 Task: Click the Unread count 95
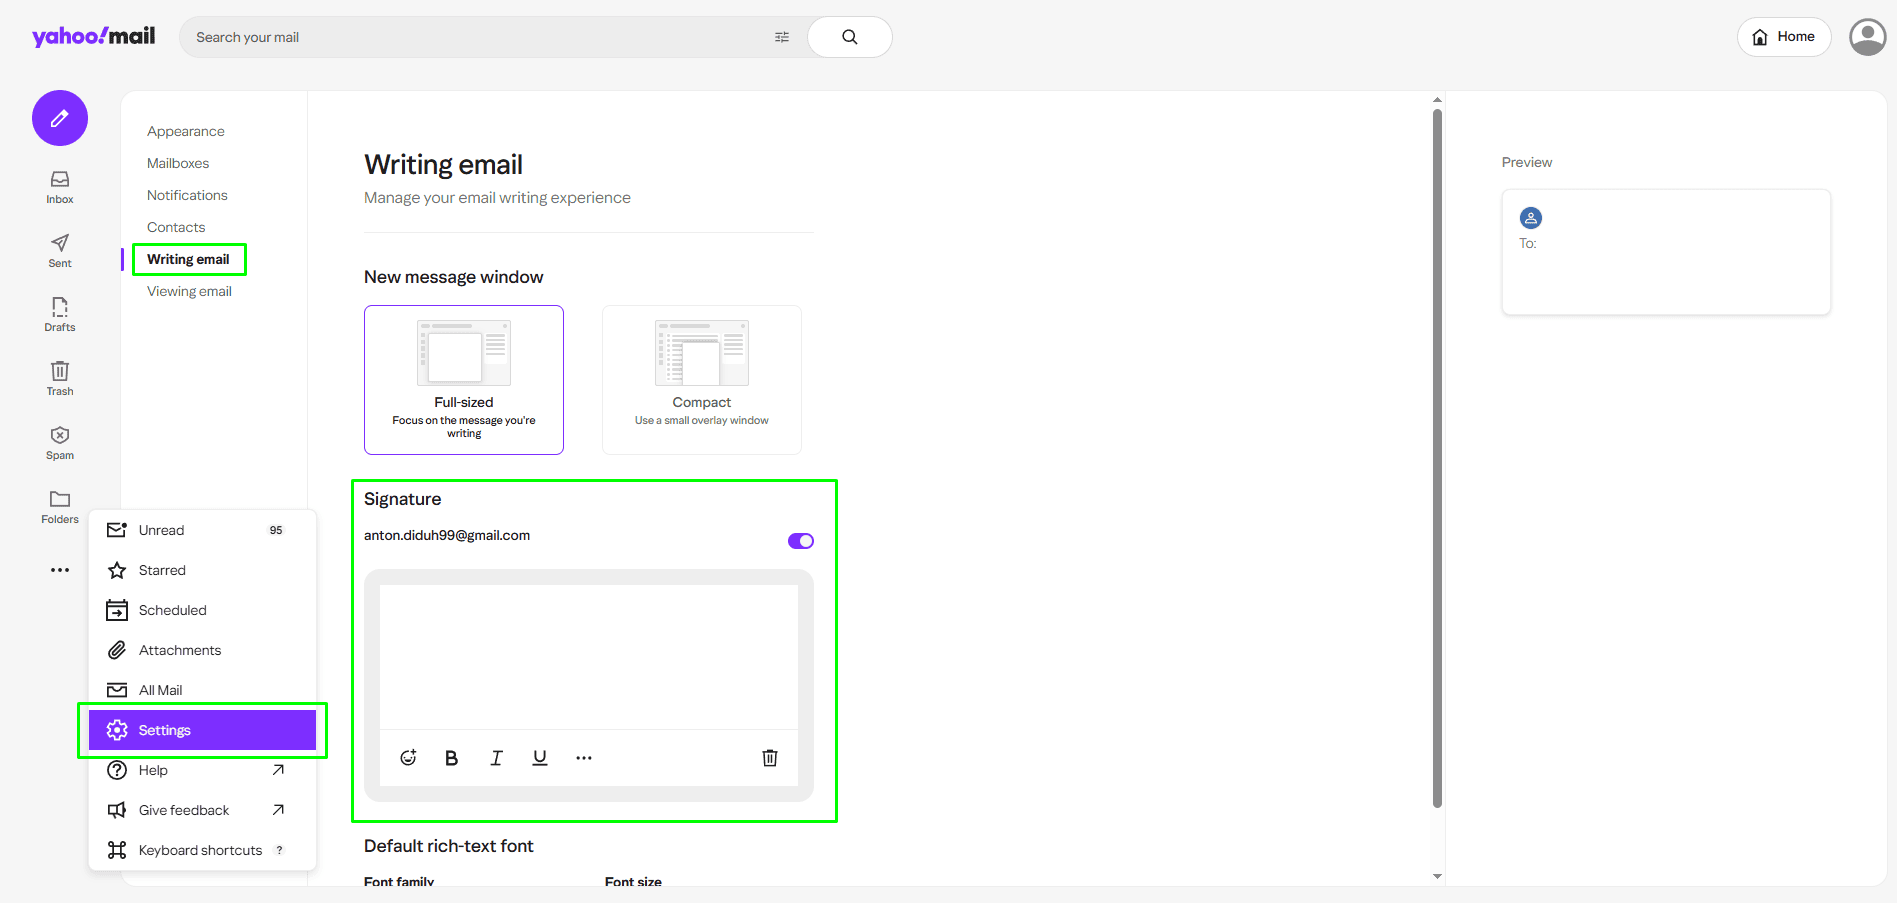click(x=276, y=530)
